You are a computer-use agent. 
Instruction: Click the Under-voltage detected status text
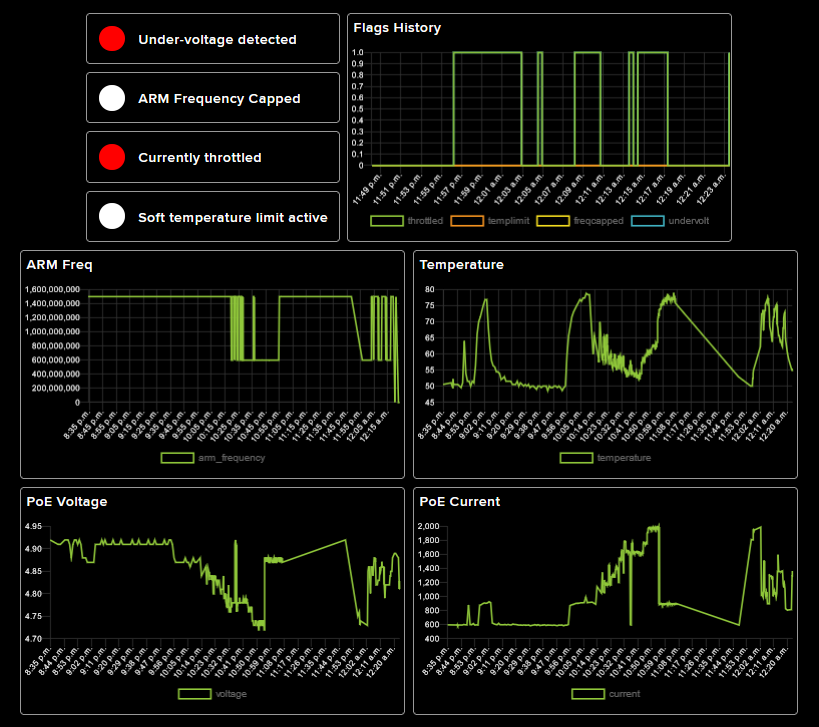click(217, 40)
